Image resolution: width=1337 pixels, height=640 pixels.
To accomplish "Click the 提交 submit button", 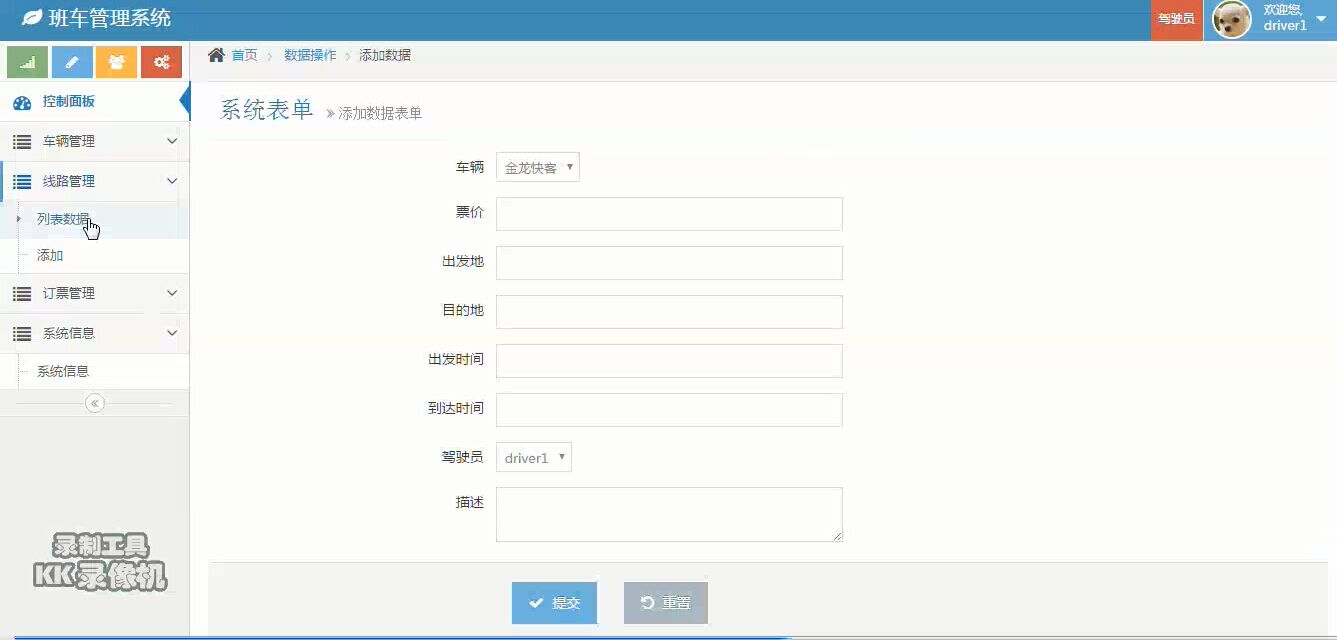I will point(555,603).
